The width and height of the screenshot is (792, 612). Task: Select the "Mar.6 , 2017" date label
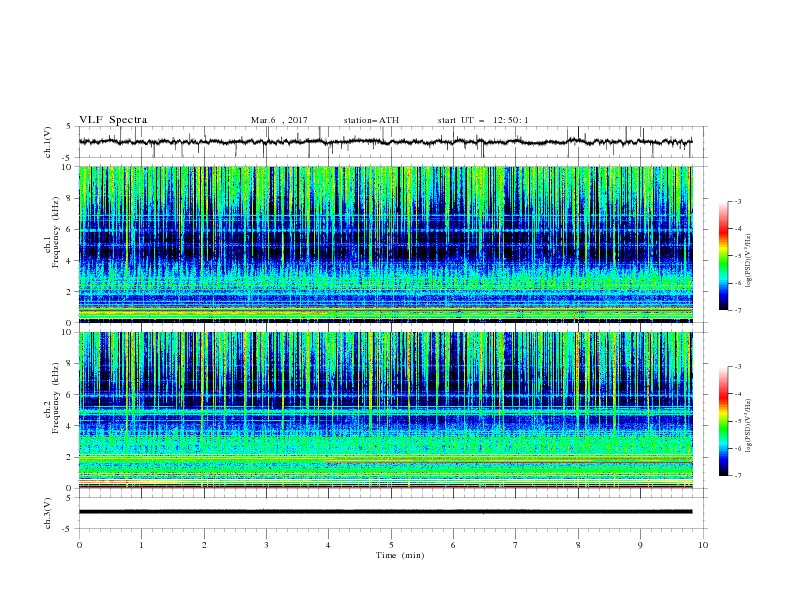pyautogui.click(x=279, y=120)
